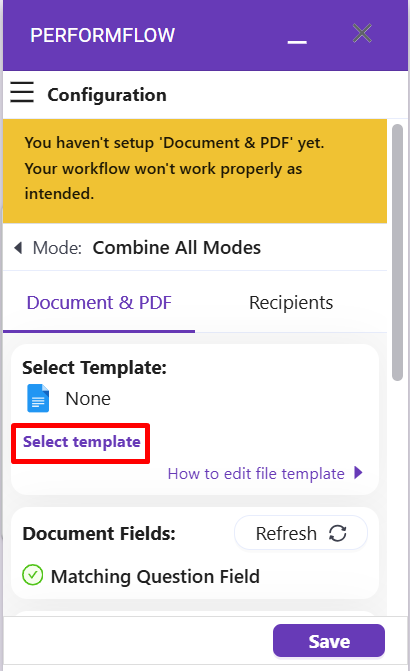410x671 pixels.
Task: Click the Select template link
Action: [81, 442]
